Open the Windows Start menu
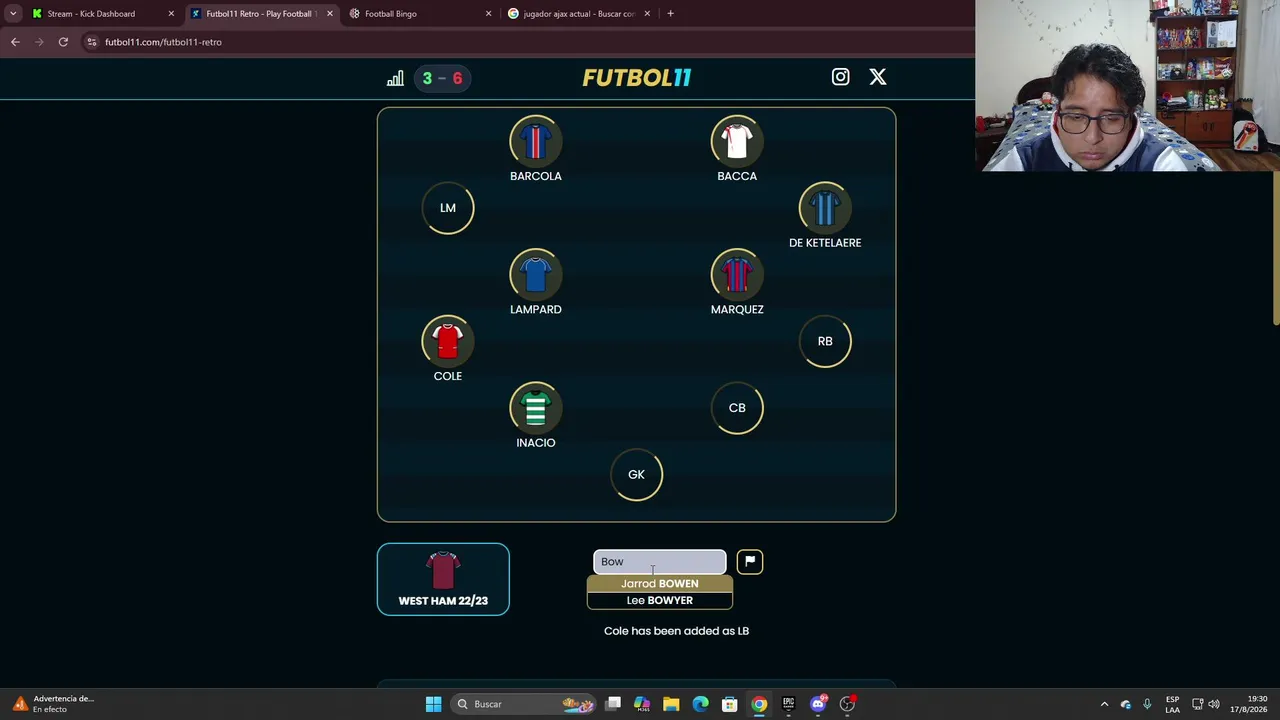Image resolution: width=1280 pixels, height=720 pixels. [x=433, y=704]
